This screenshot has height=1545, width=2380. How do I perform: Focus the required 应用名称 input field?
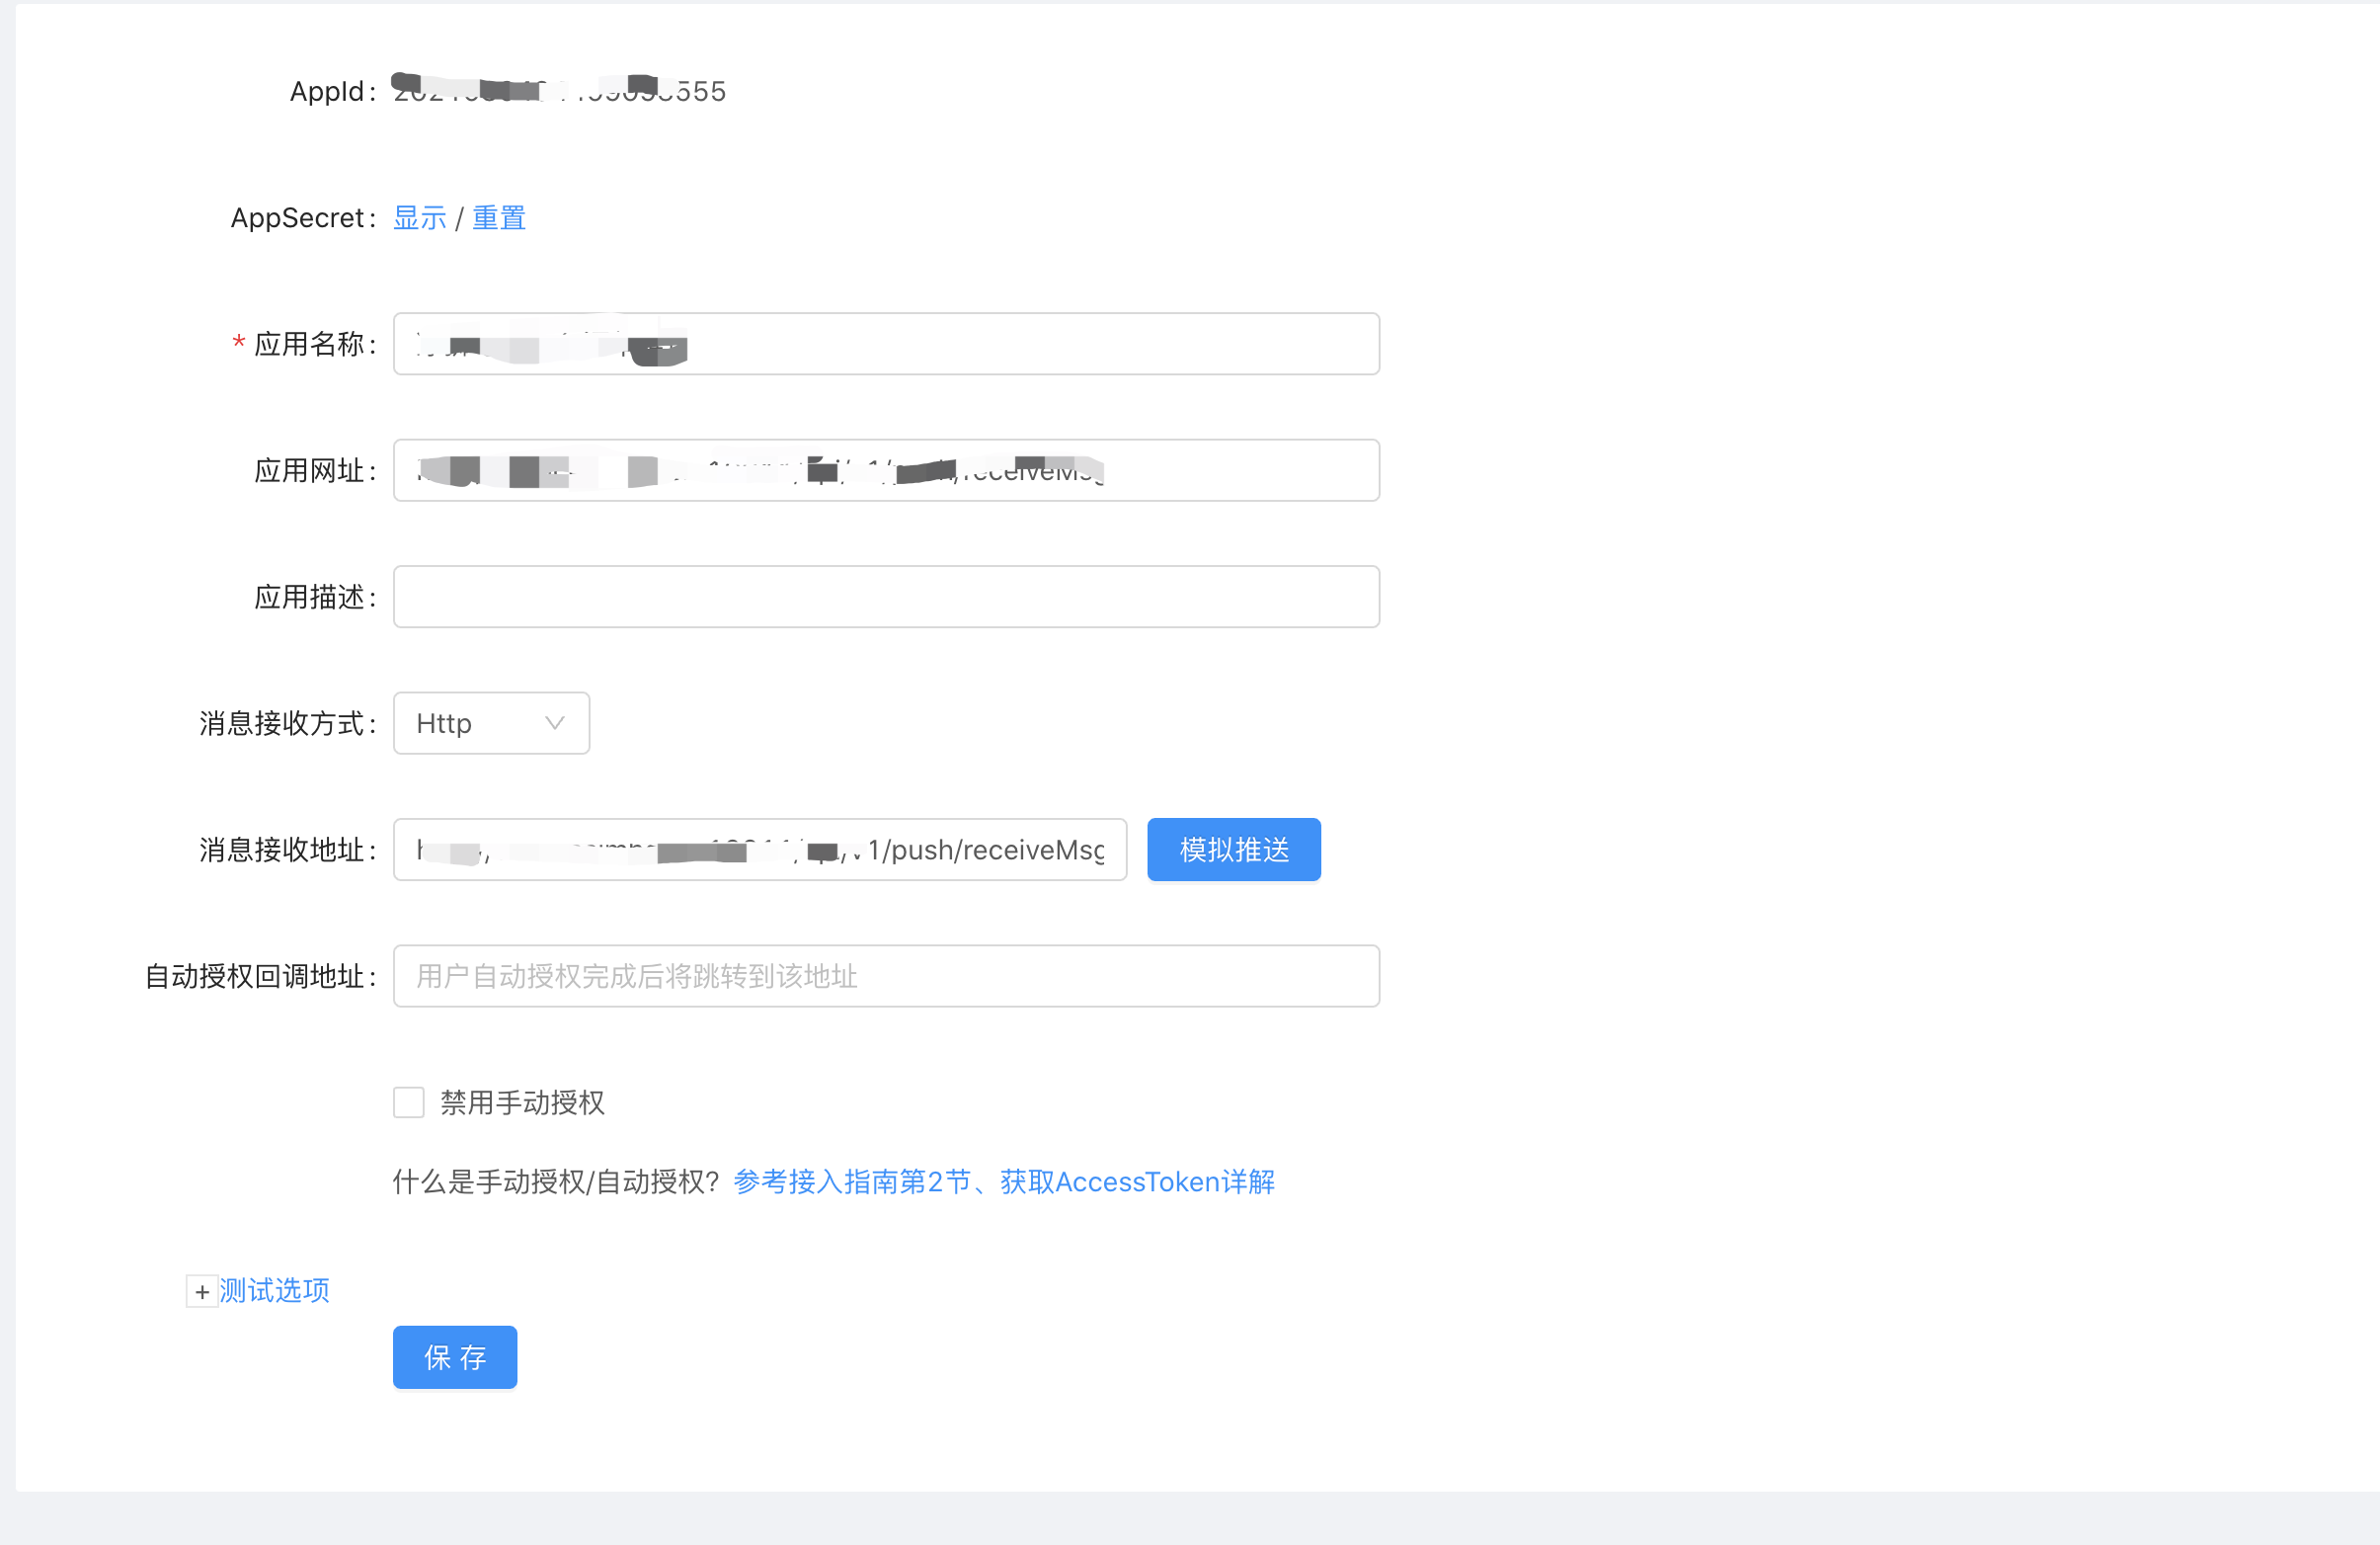(x=885, y=343)
